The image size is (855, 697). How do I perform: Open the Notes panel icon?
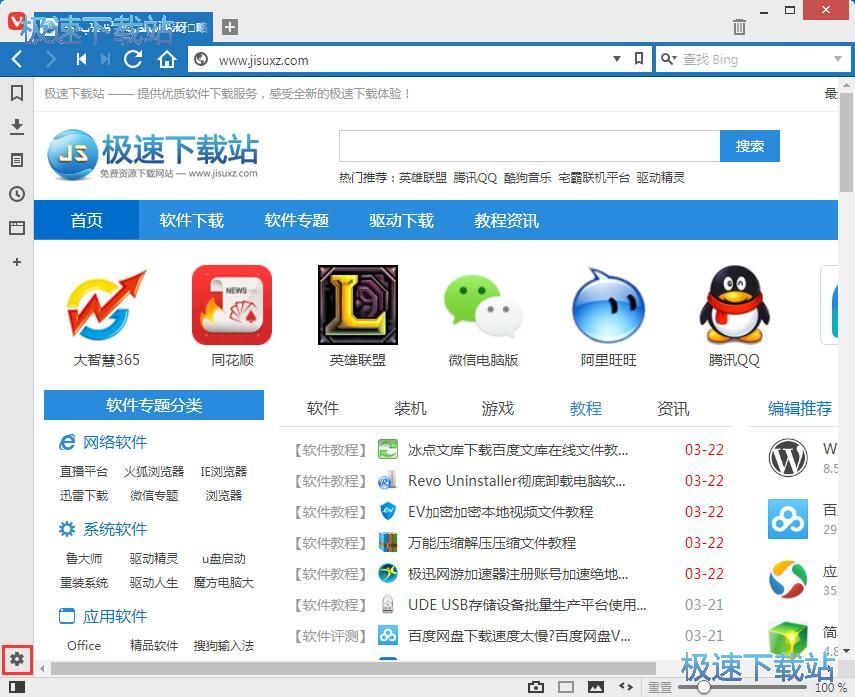17,160
